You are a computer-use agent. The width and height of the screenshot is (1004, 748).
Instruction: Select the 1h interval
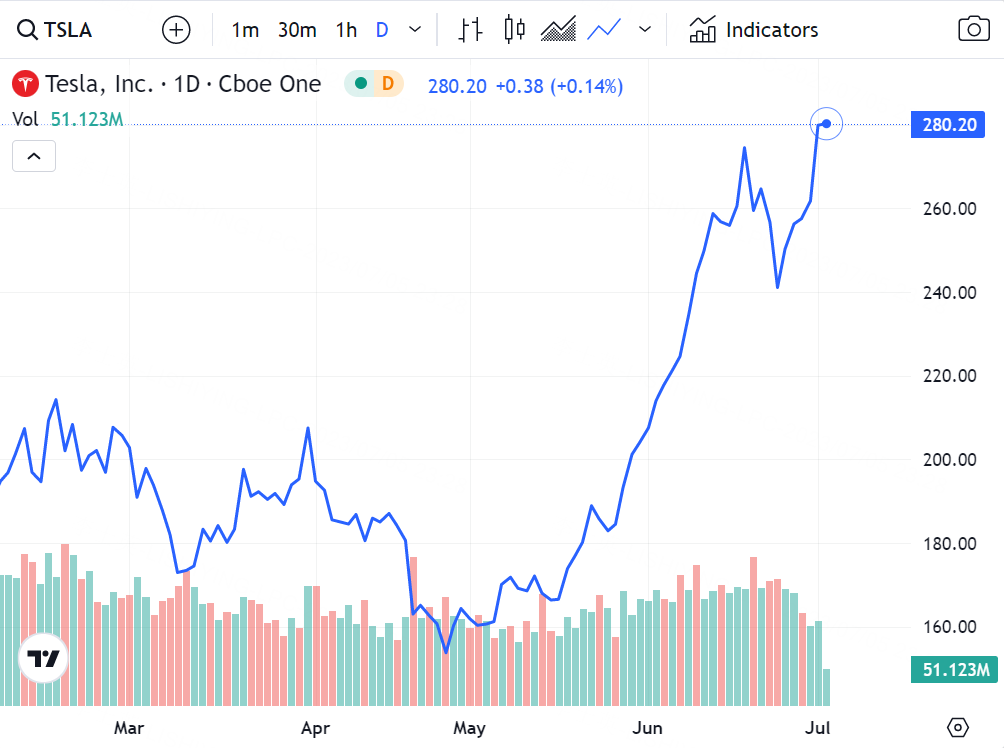pos(345,30)
